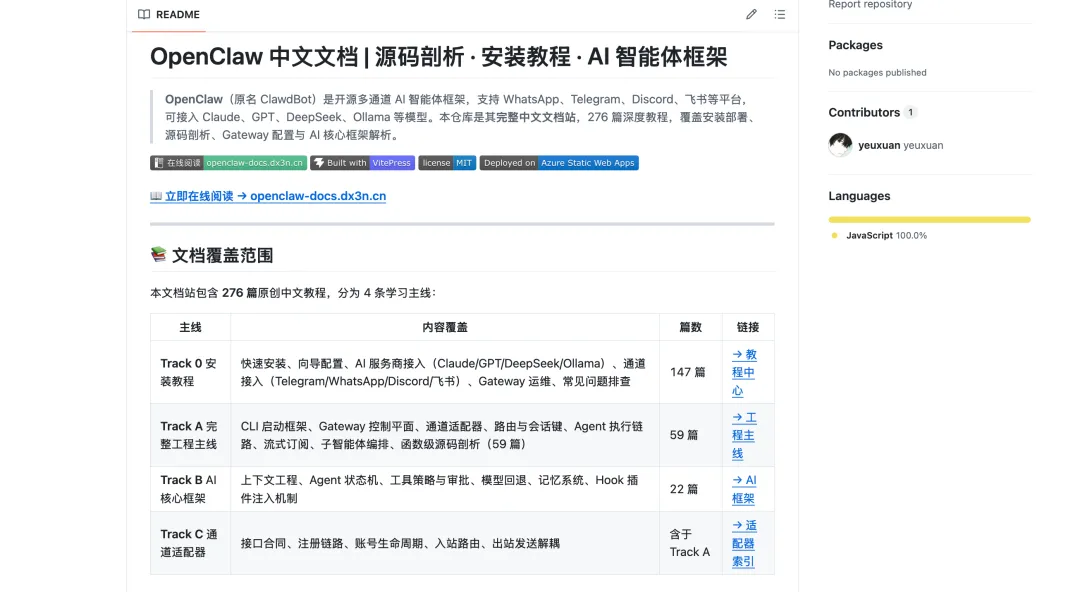The height and width of the screenshot is (592, 1080).
Task: Click the No packages published text
Action: [x=877, y=72]
